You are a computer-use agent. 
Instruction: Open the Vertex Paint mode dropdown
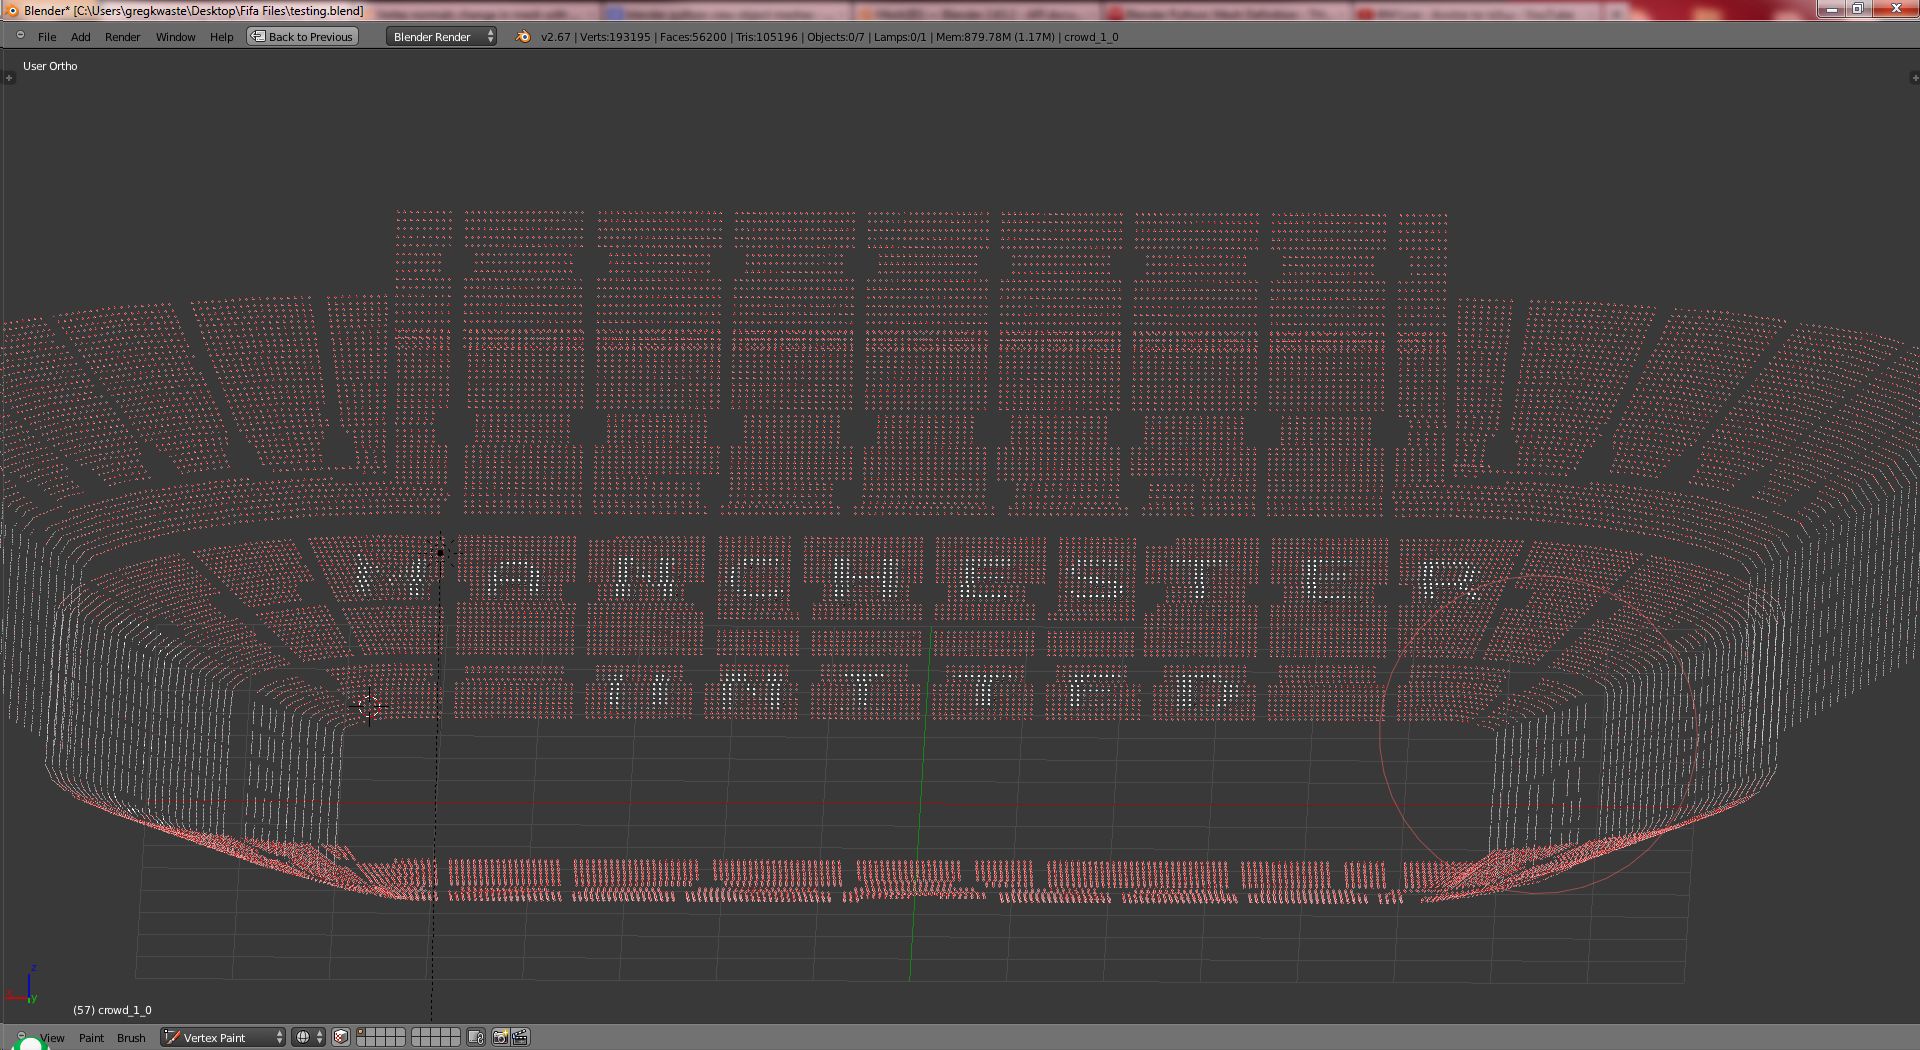click(223, 1037)
